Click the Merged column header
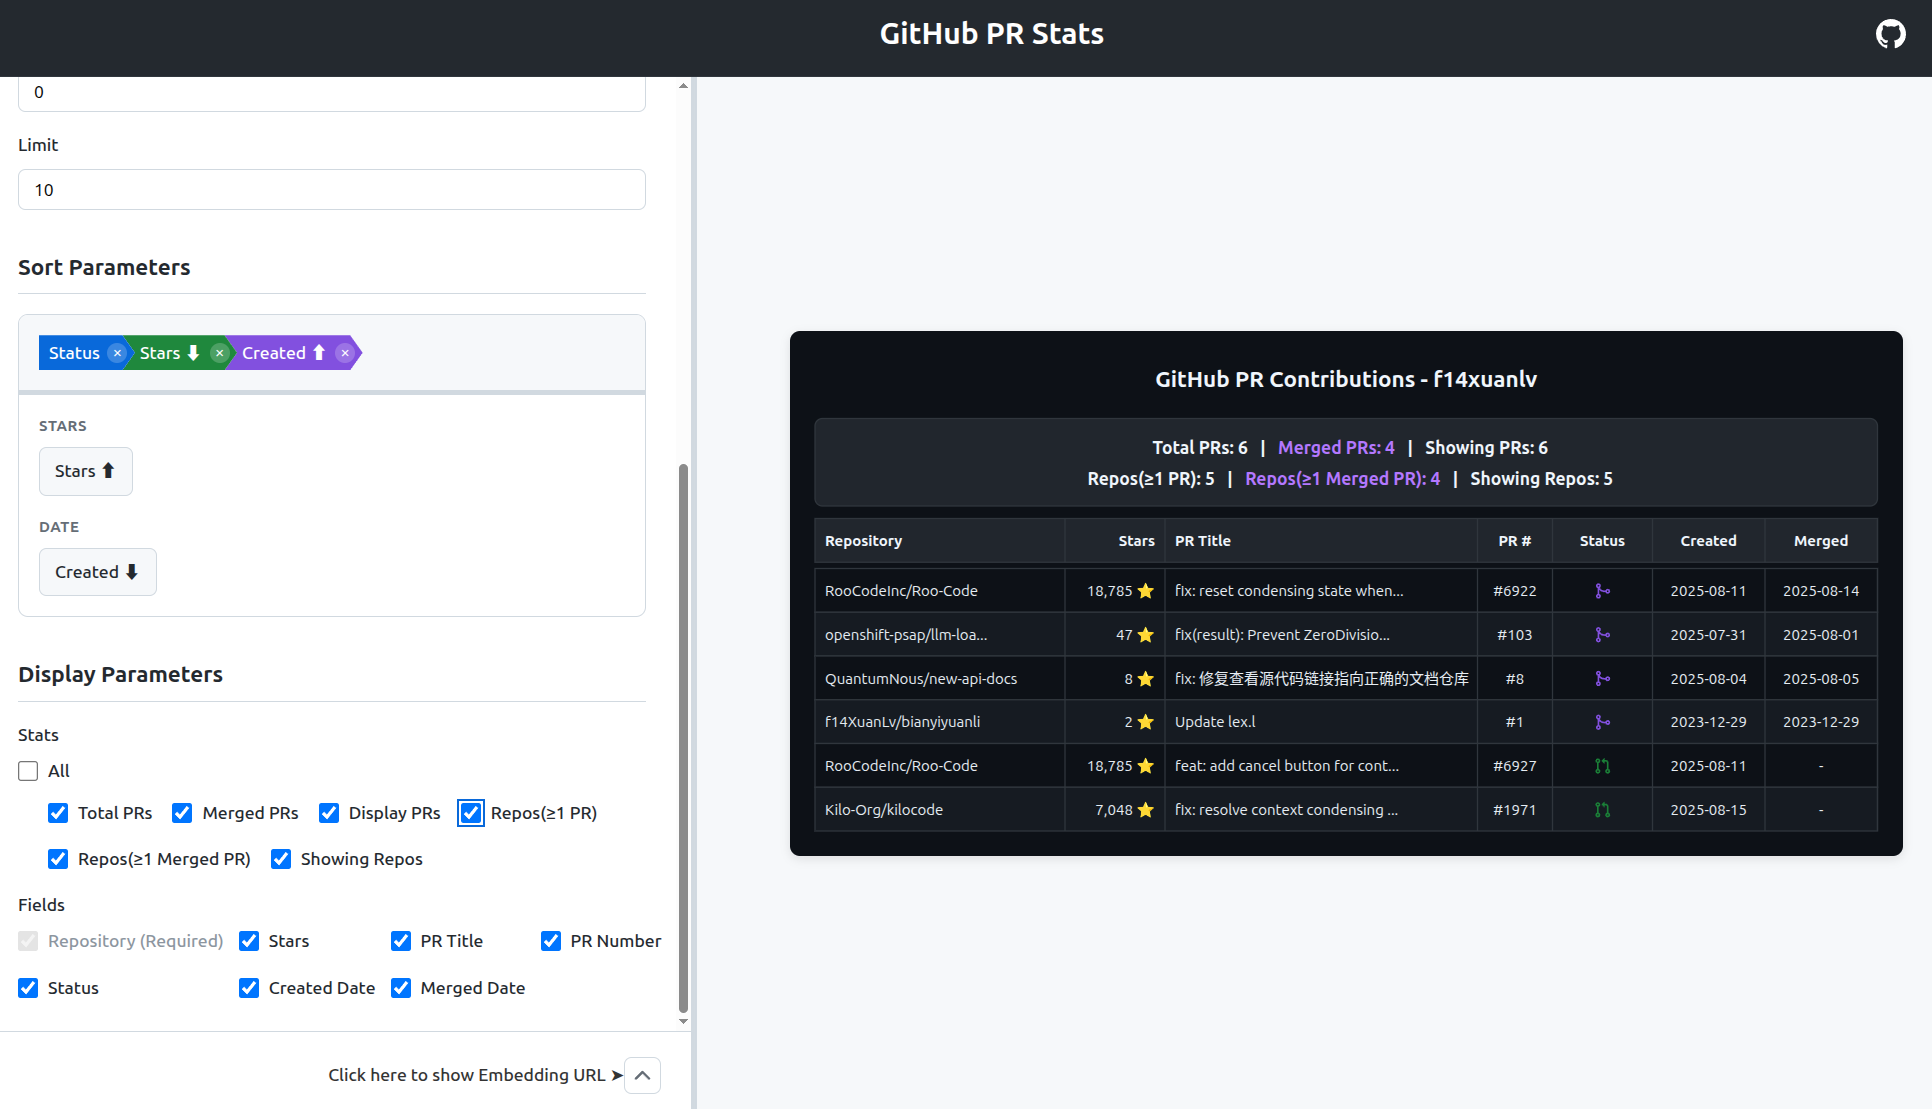1932x1109 pixels. click(1821, 541)
